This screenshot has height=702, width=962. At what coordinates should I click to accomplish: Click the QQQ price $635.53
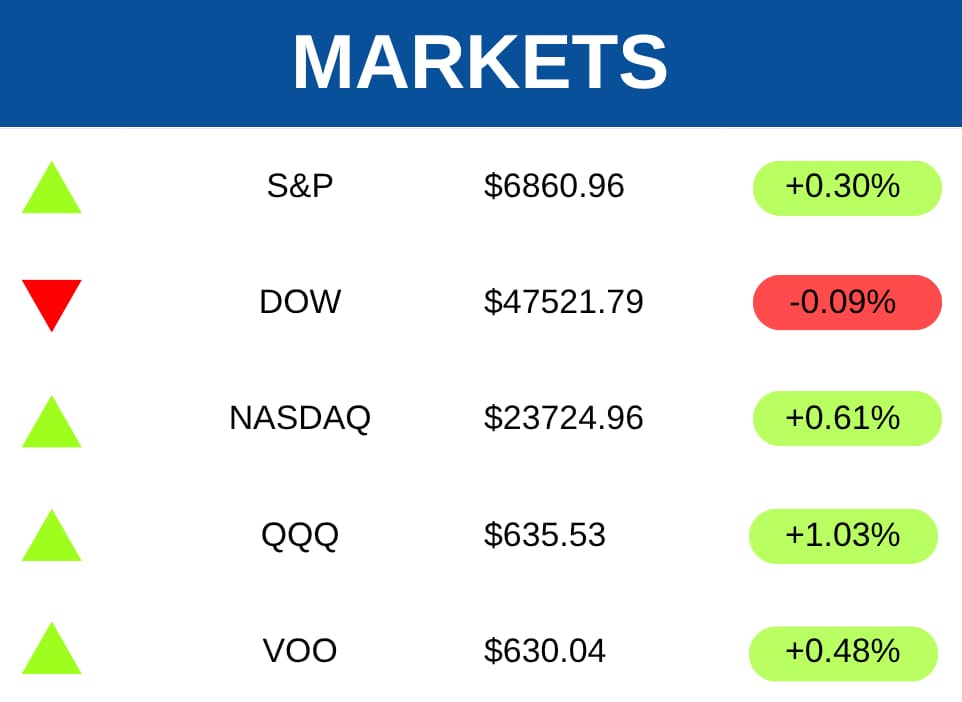click(x=545, y=535)
